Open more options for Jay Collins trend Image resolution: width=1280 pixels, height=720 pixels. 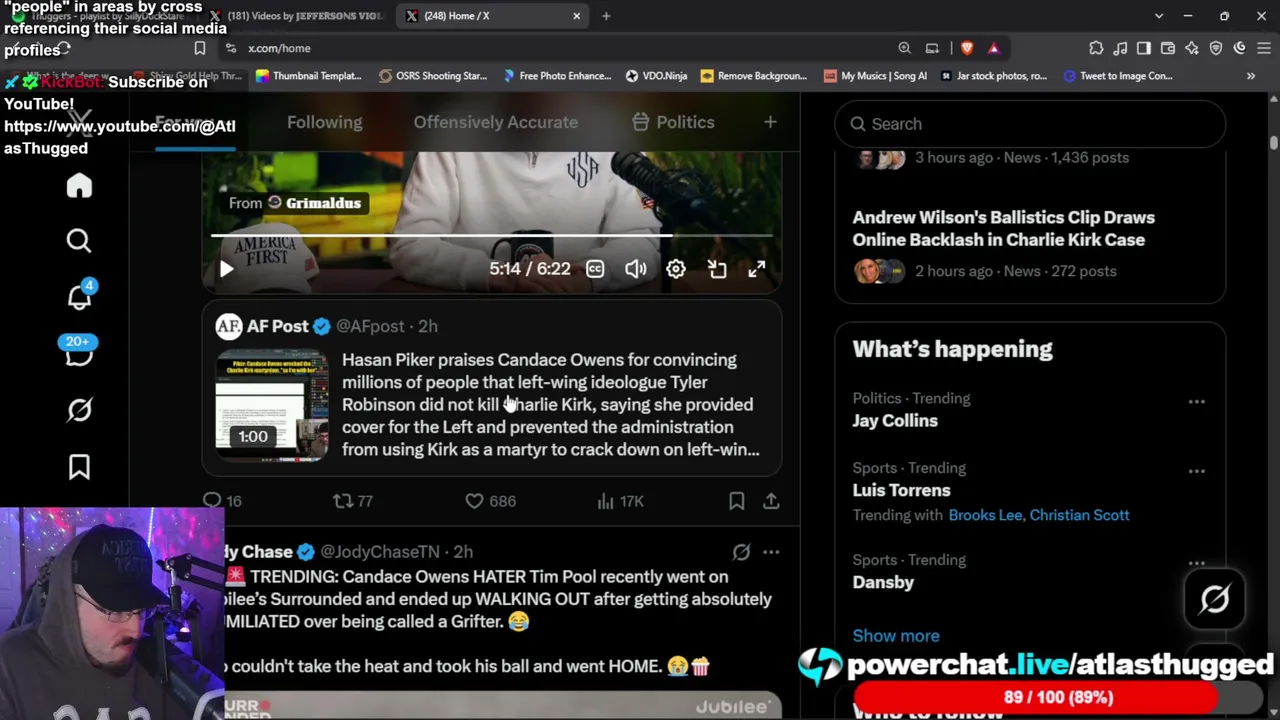pyautogui.click(x=1196, y=401)
